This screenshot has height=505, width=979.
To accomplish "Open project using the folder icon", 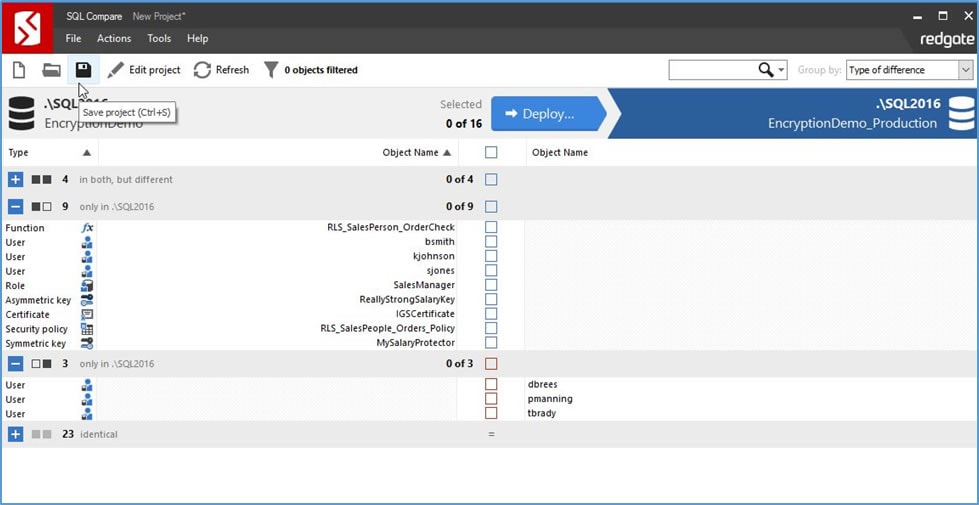I will coord(51,70).
